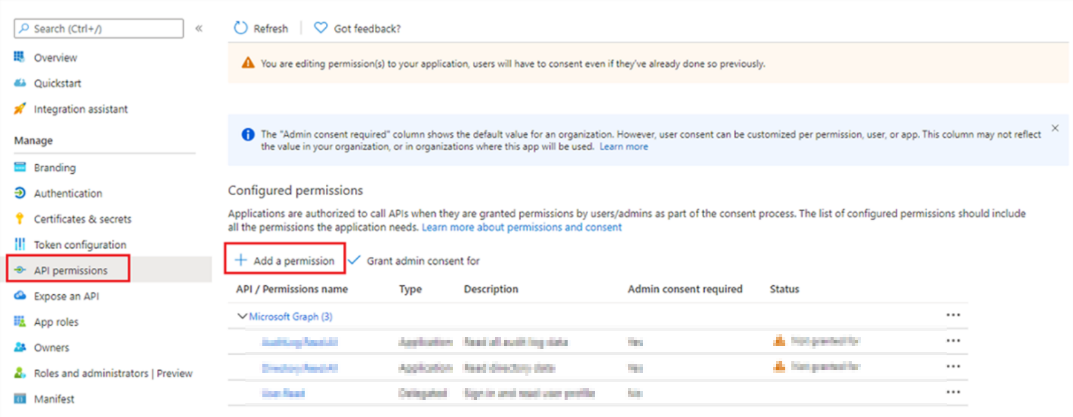
Task: Open the Microsoft Graph (3) link
Action: pyautogui.click(x=291, y=316)
